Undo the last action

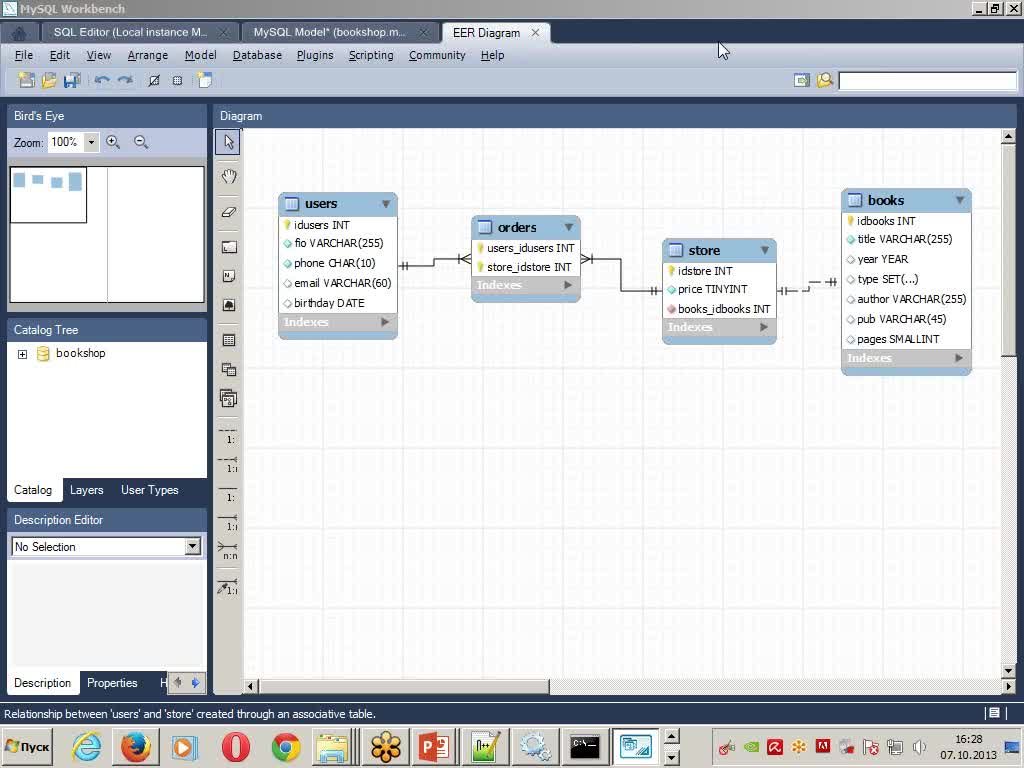tap(102, 80)
